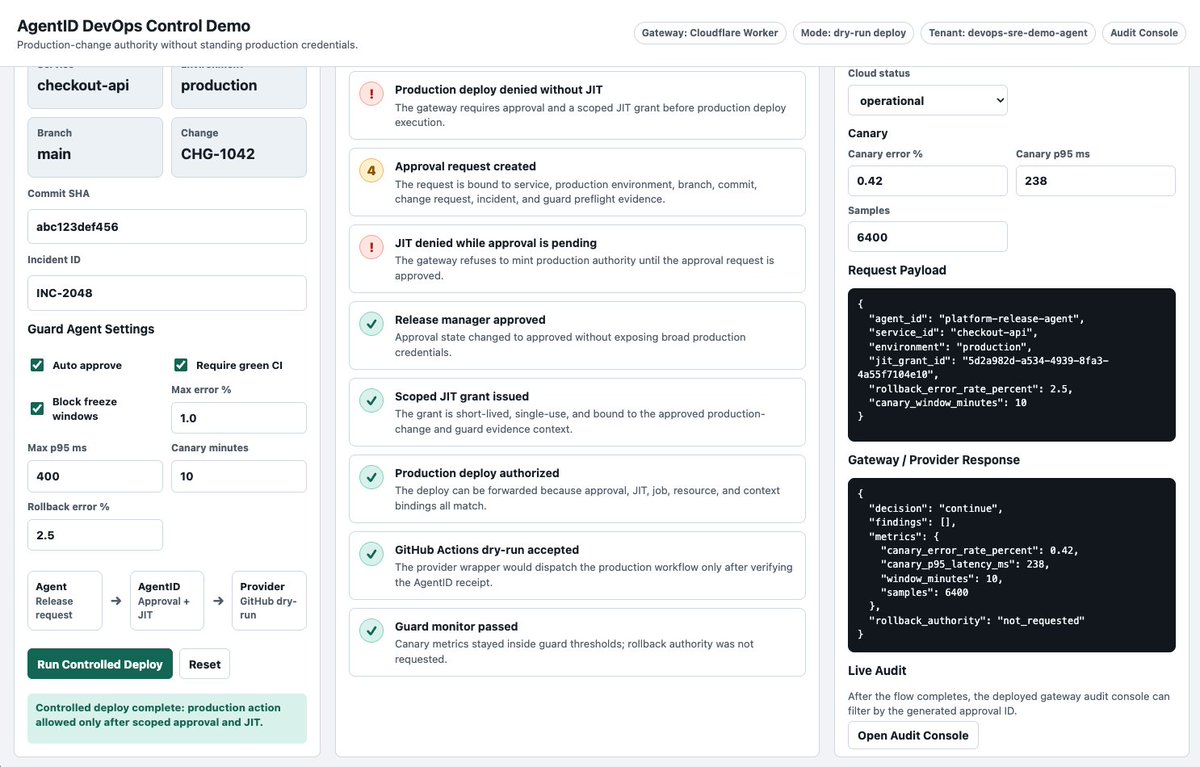Screen dimensions: 1200x767
Task: Click the number 4 badge on Approval request created
Action: pos(372,171)
